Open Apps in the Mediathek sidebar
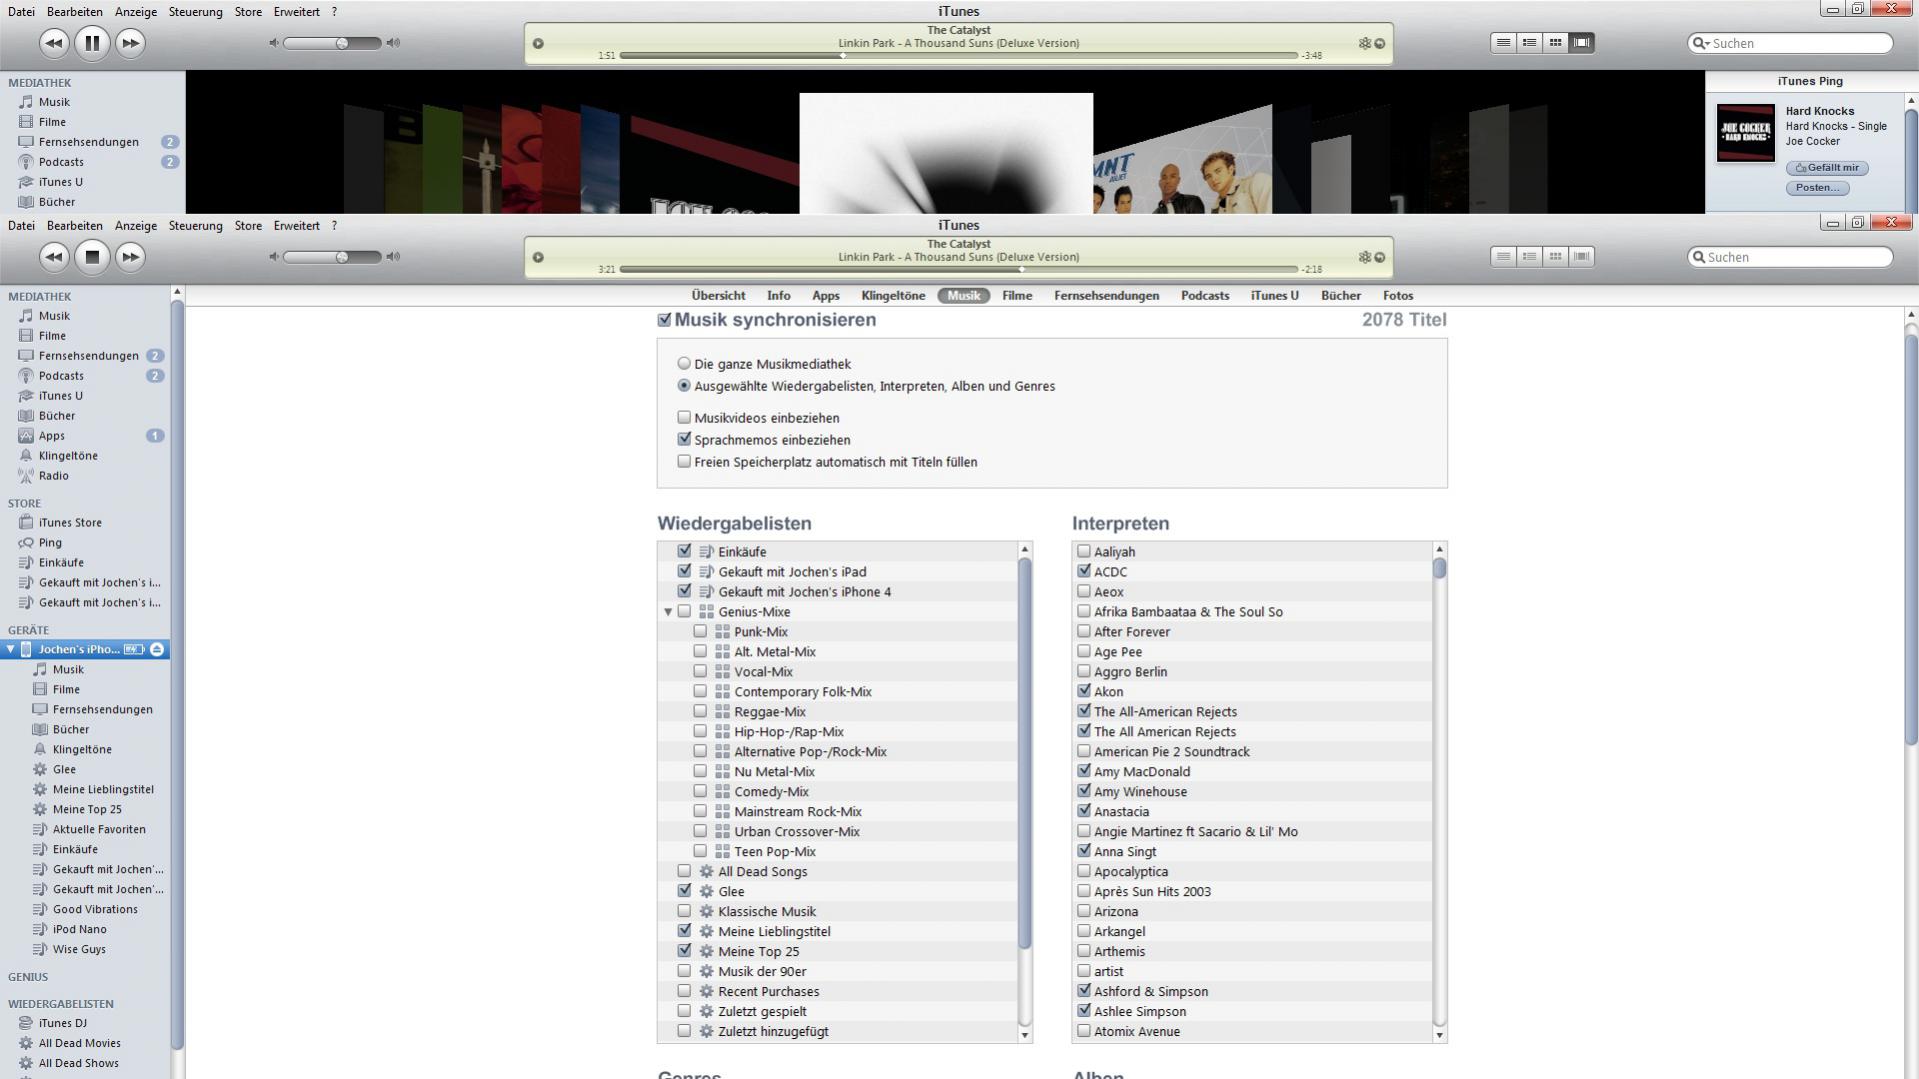This screenshot has height=1079, width=1919. tap(51, 436)
